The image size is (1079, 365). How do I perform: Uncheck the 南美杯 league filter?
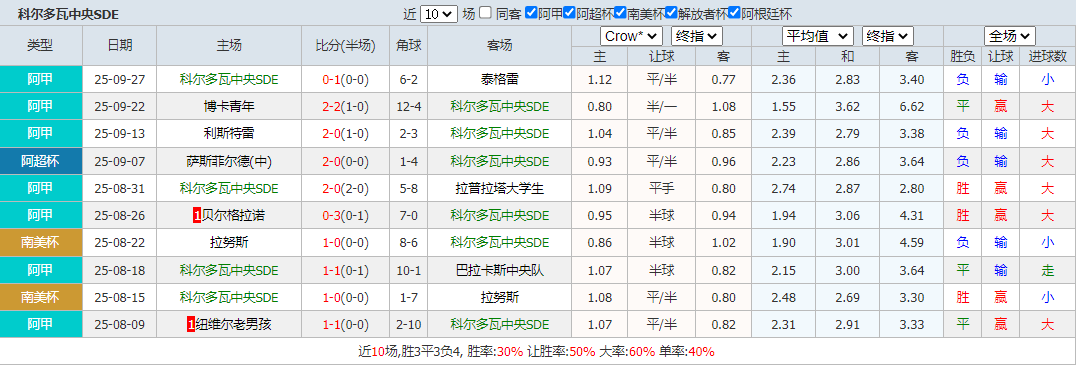(619, 12)
